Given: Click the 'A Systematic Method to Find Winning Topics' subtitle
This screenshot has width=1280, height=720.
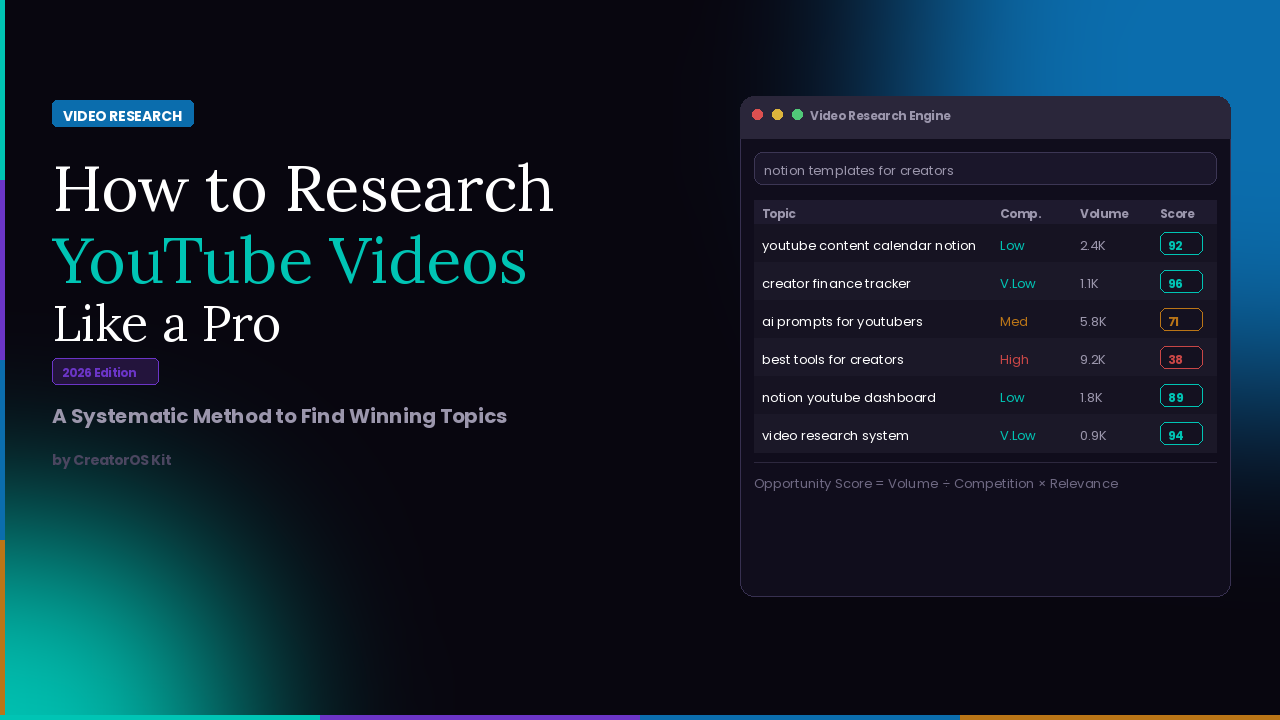Looking at the screenshot, I should (280, 416).
